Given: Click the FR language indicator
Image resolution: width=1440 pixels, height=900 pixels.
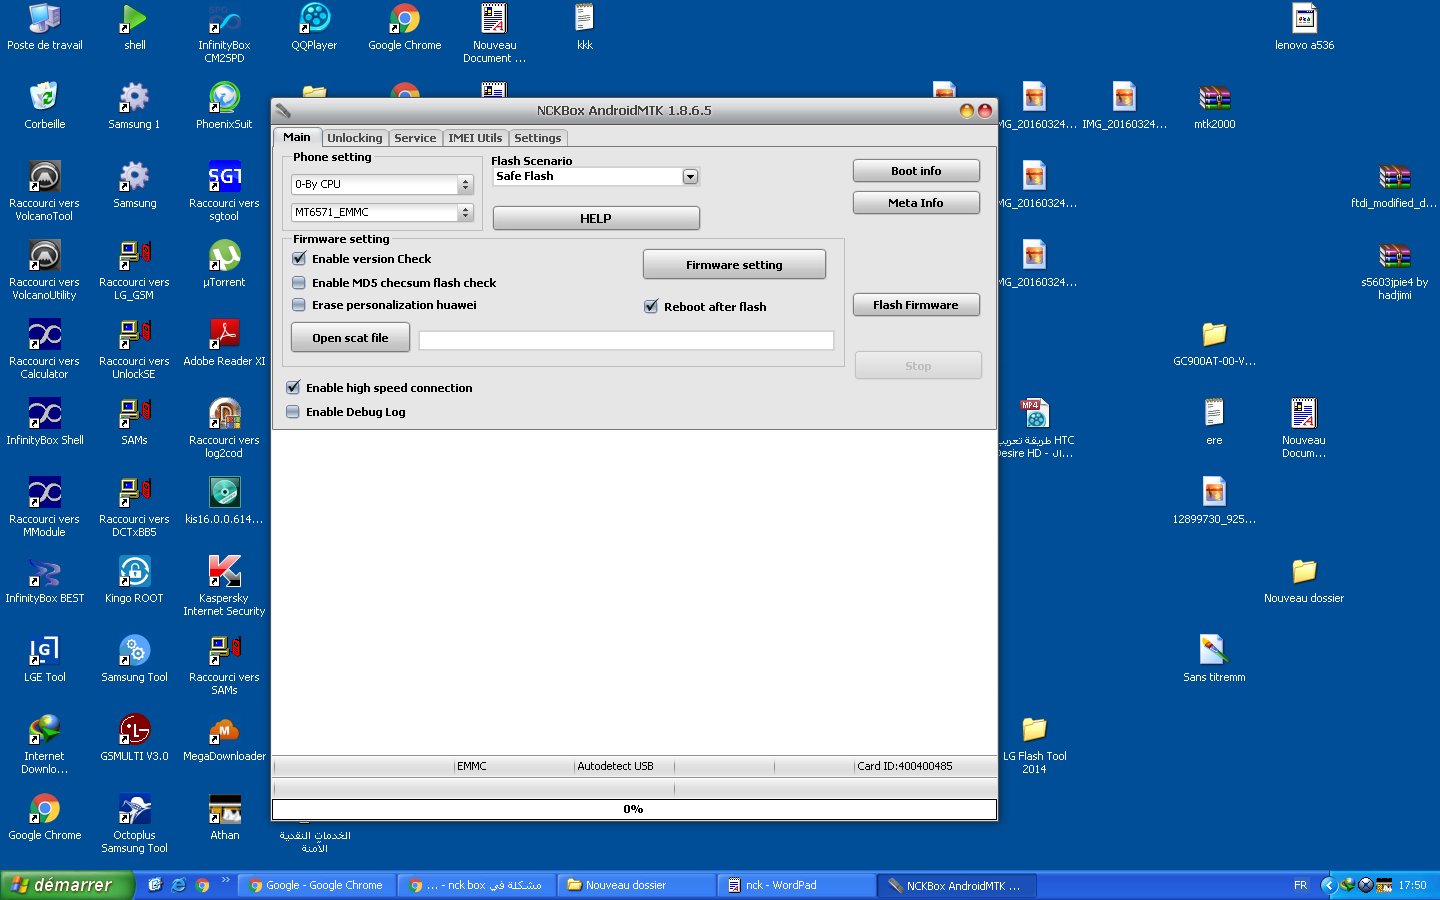Looking at the screenshot, I should click(x=1300, y=885).
